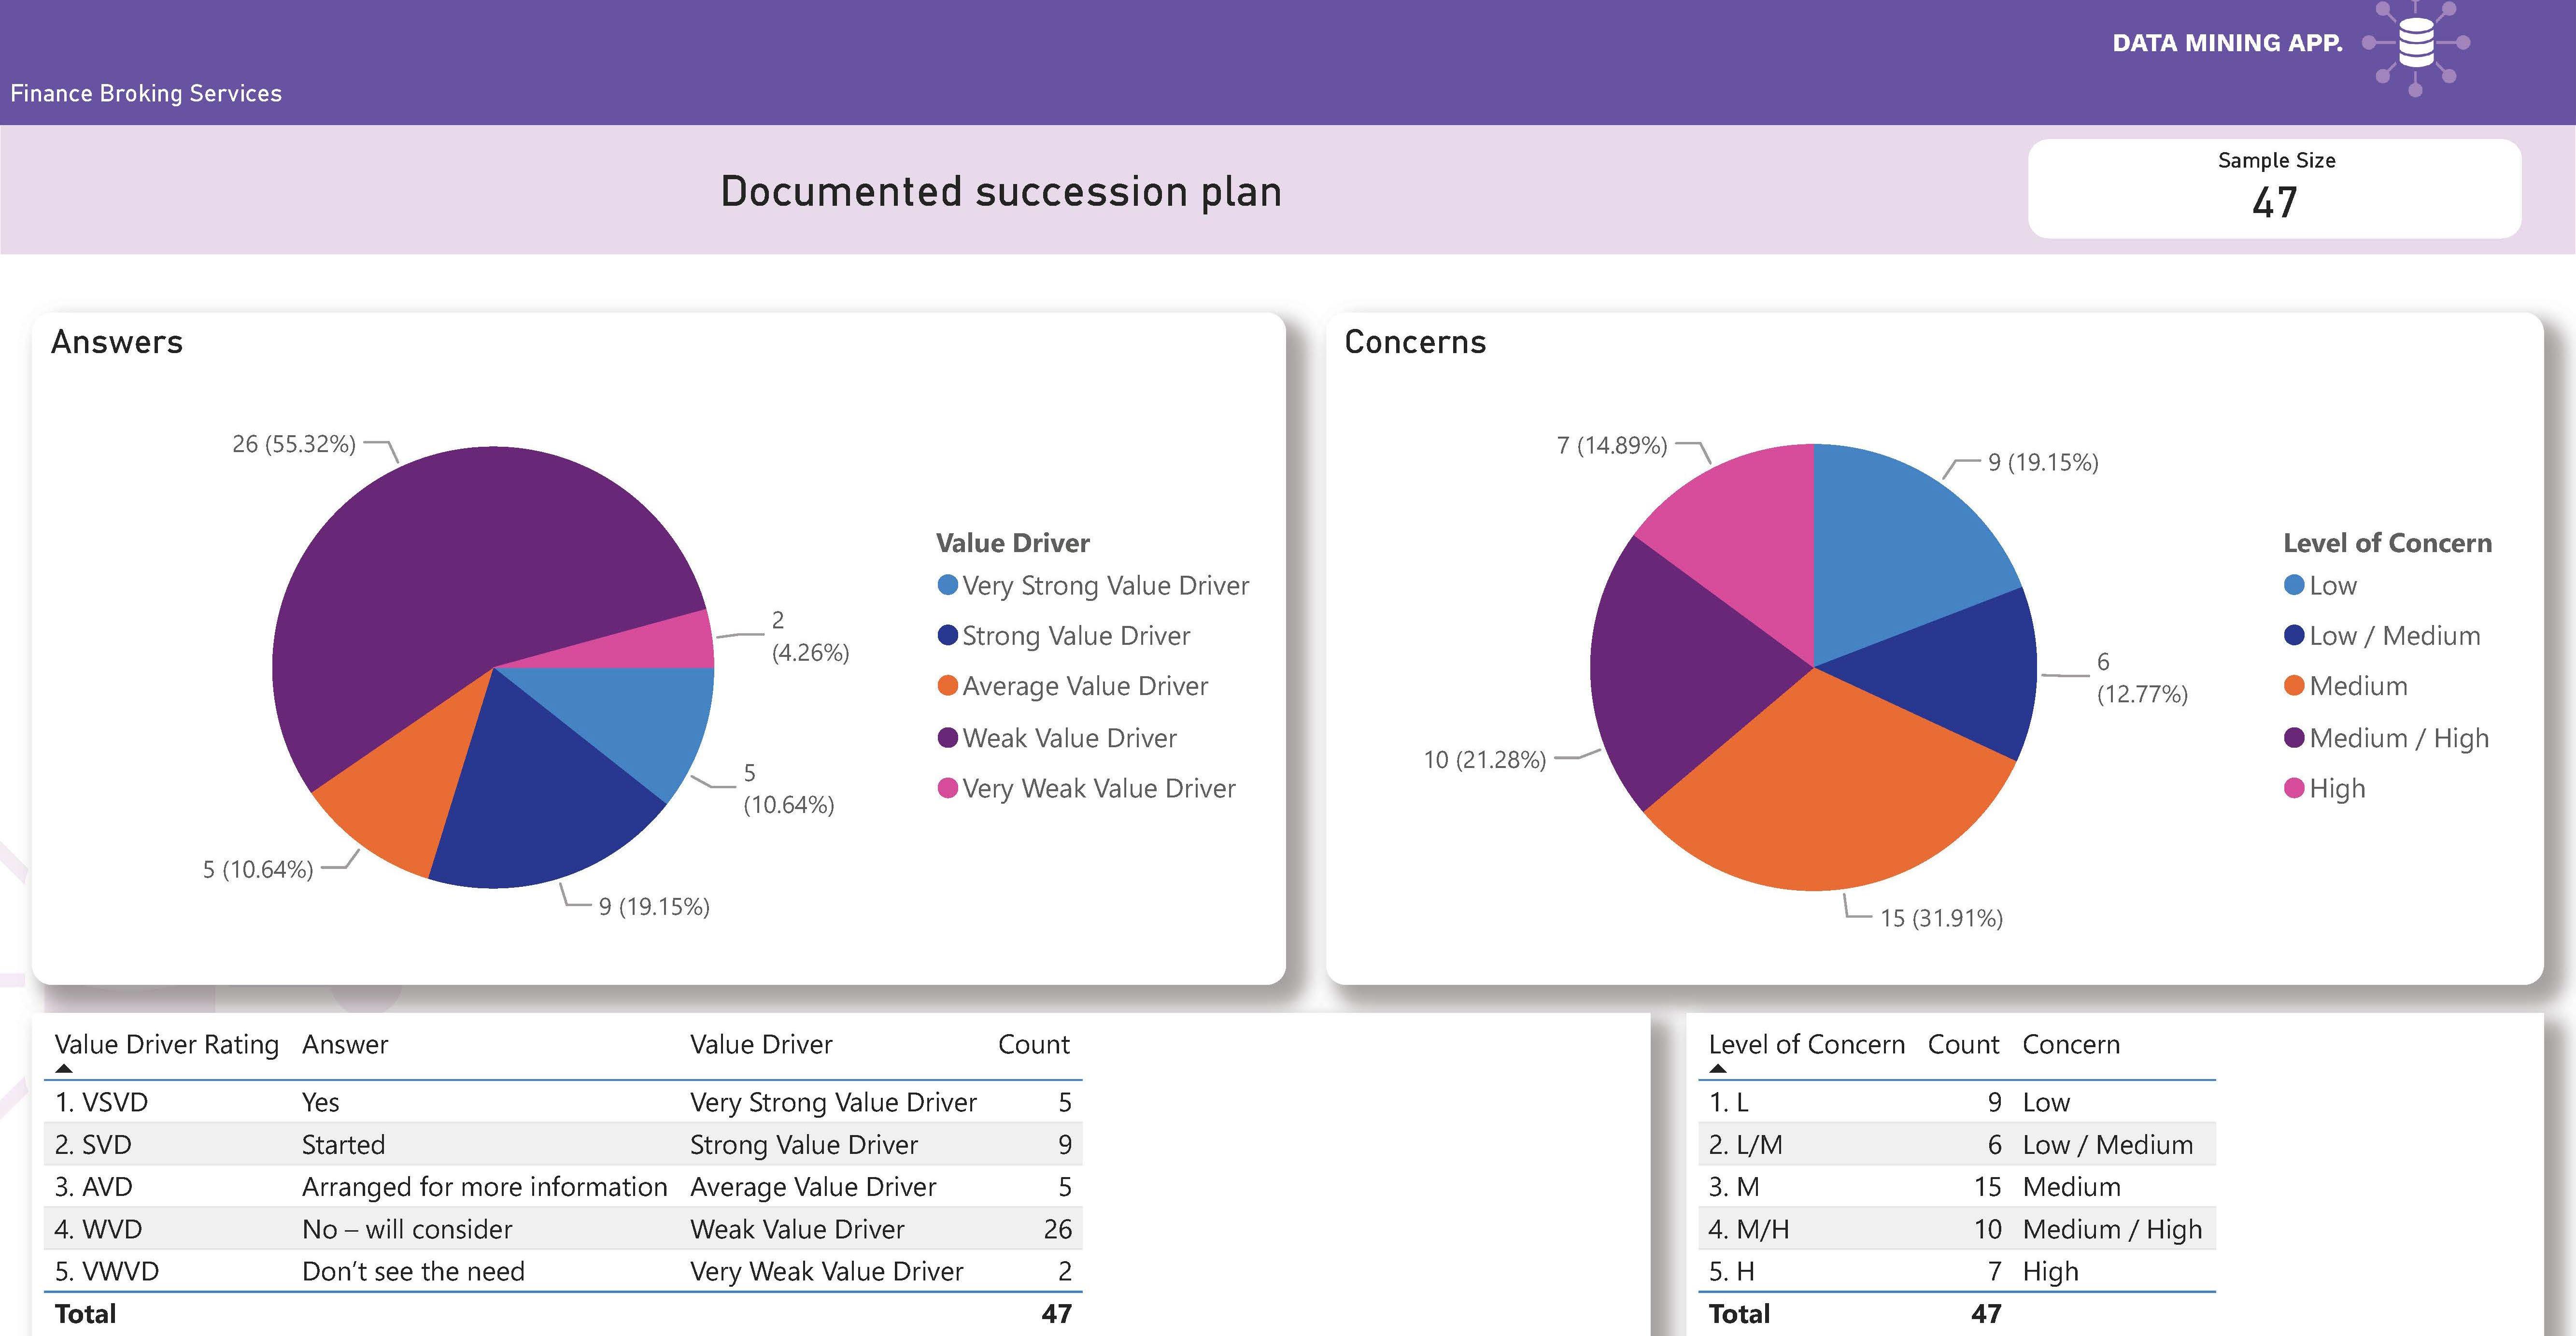Select the Medium concern legend dot
Viewport: 2576px width, 1336px height.
pos(2294,686)
